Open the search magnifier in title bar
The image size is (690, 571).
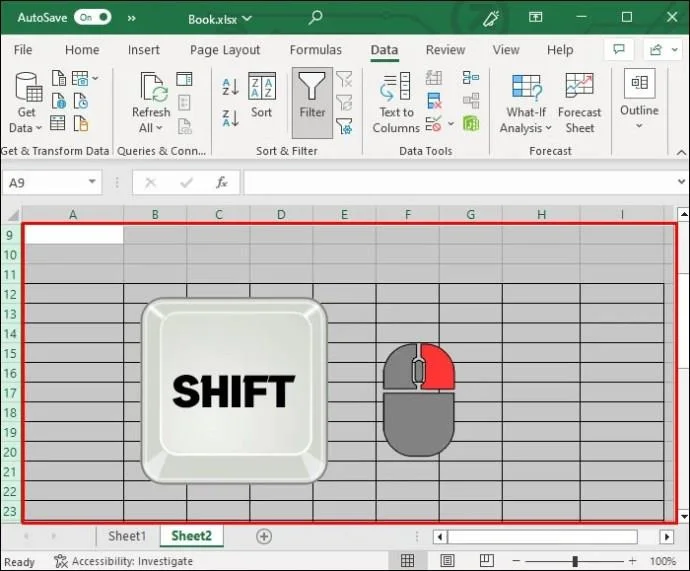click(316, 17)
